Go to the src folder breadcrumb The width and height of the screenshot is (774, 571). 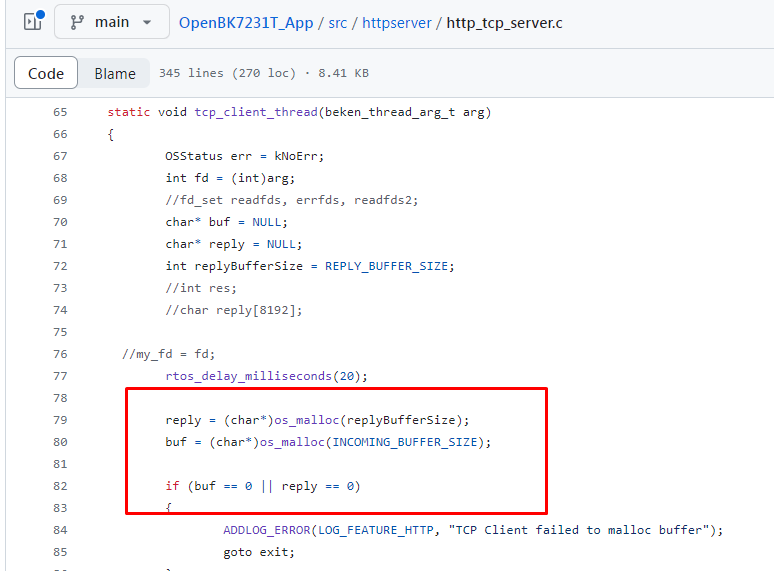click(338, 23)
